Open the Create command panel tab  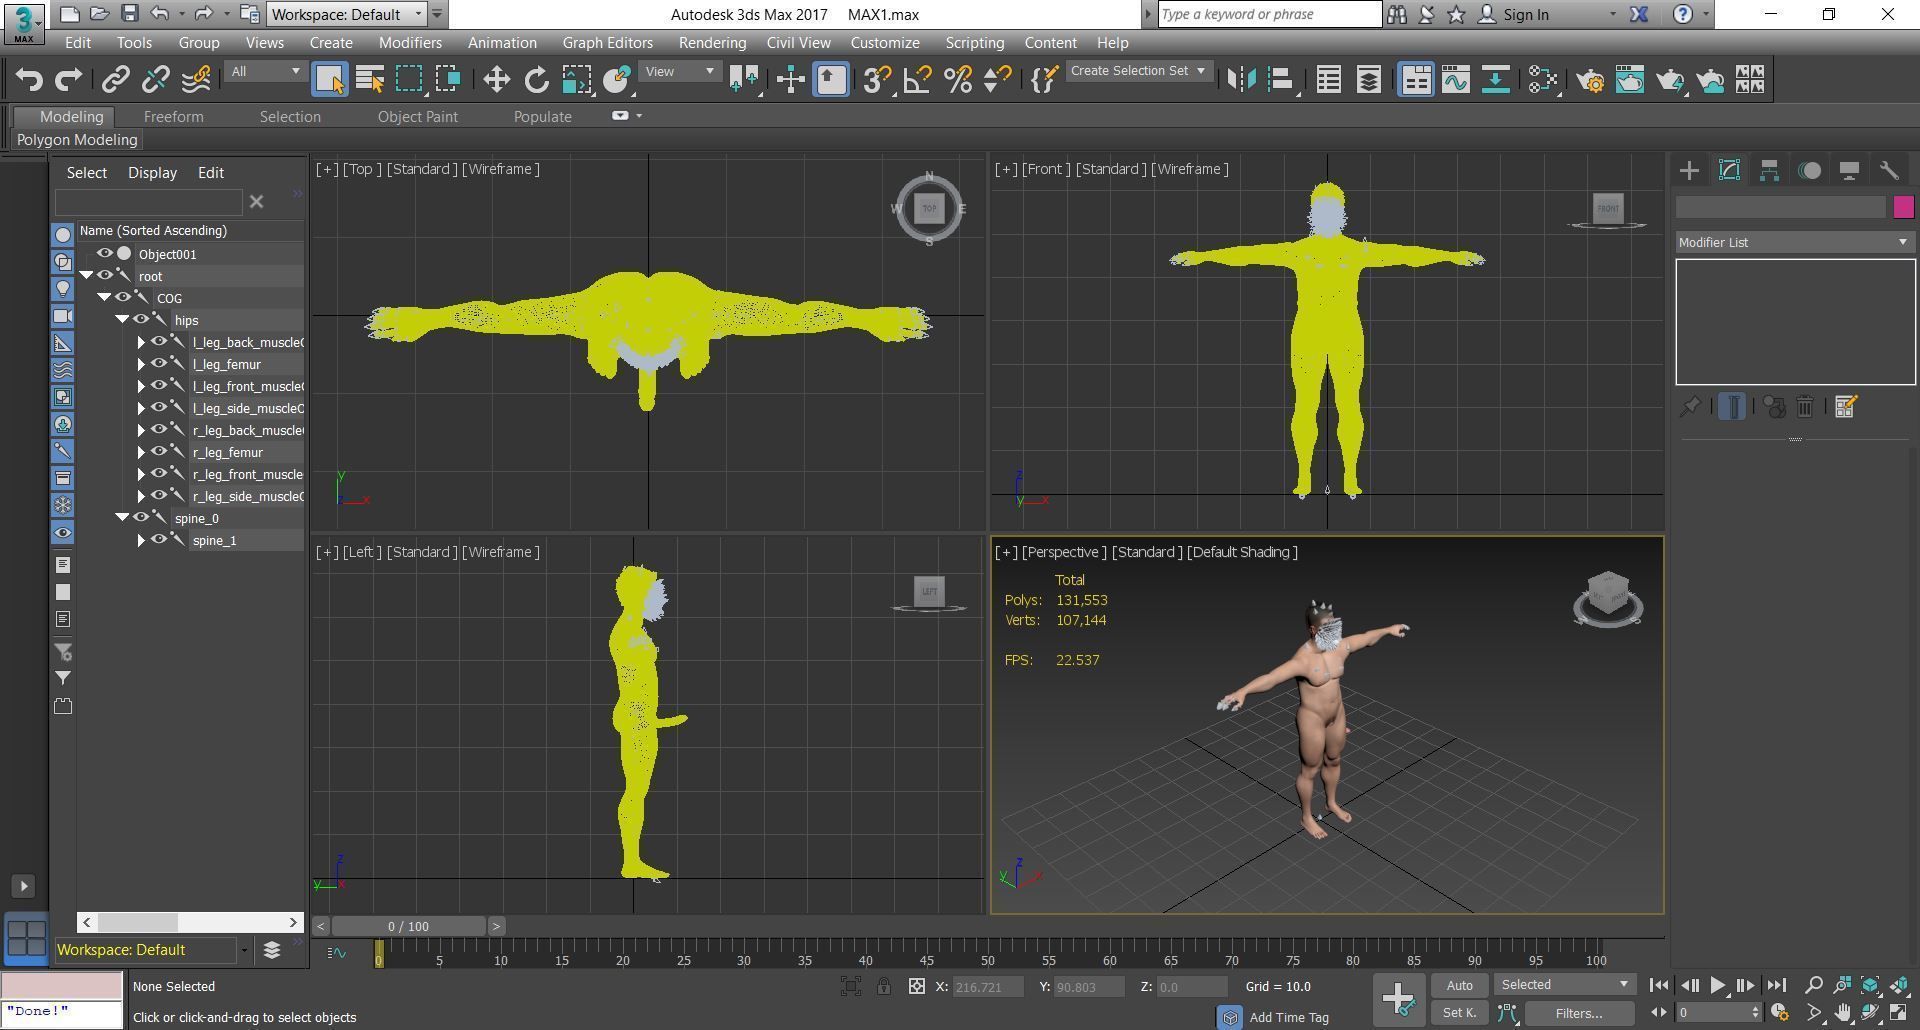(1689, 170)
